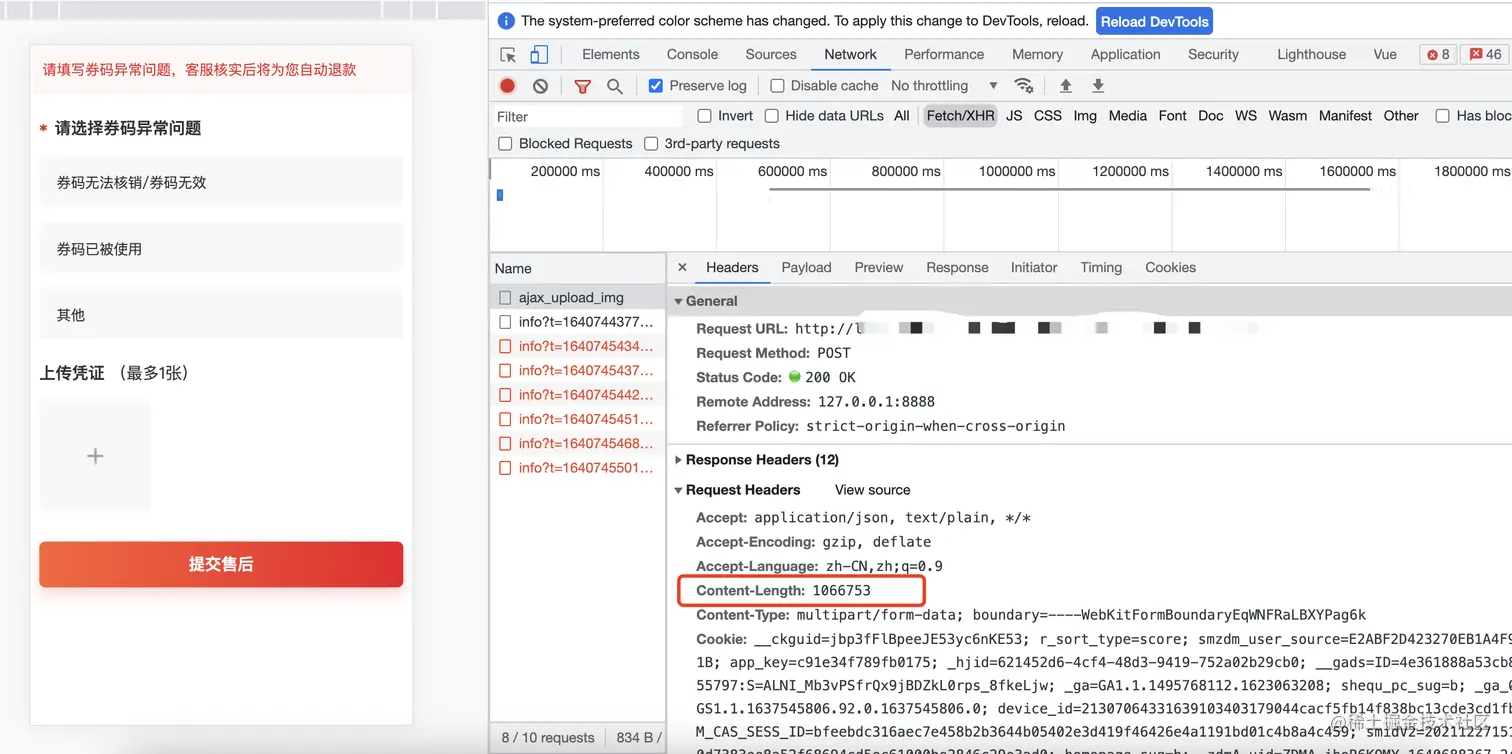Open the Vue devtools tab

[1385, 55]
